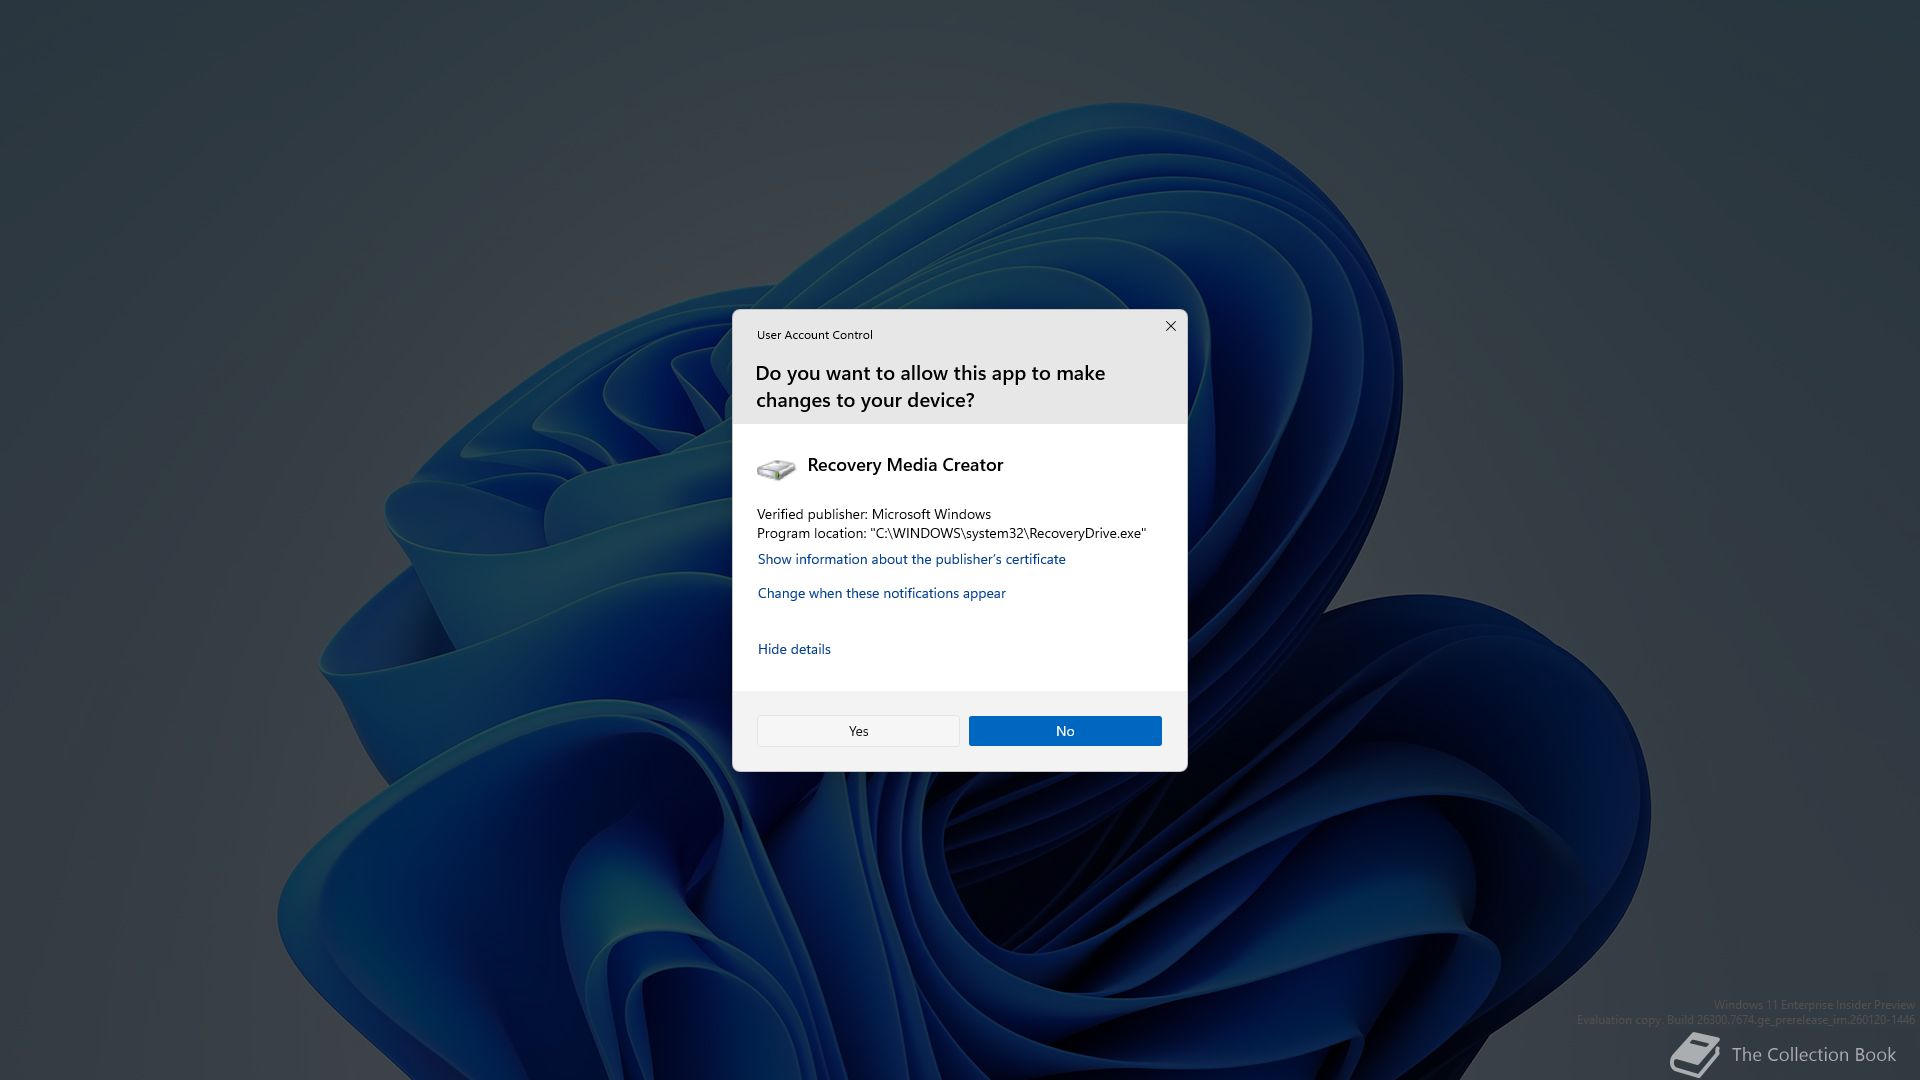
Task: Click the "changes to your device?" heading line
Action: click(865, 400)
